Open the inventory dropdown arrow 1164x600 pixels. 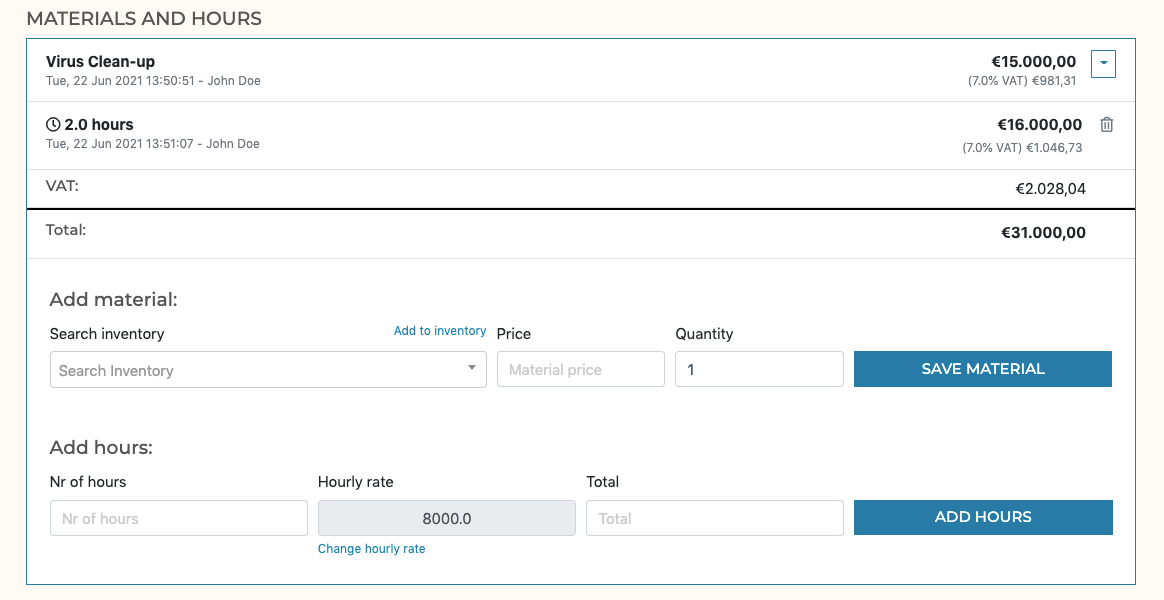[x=471, y=369]
